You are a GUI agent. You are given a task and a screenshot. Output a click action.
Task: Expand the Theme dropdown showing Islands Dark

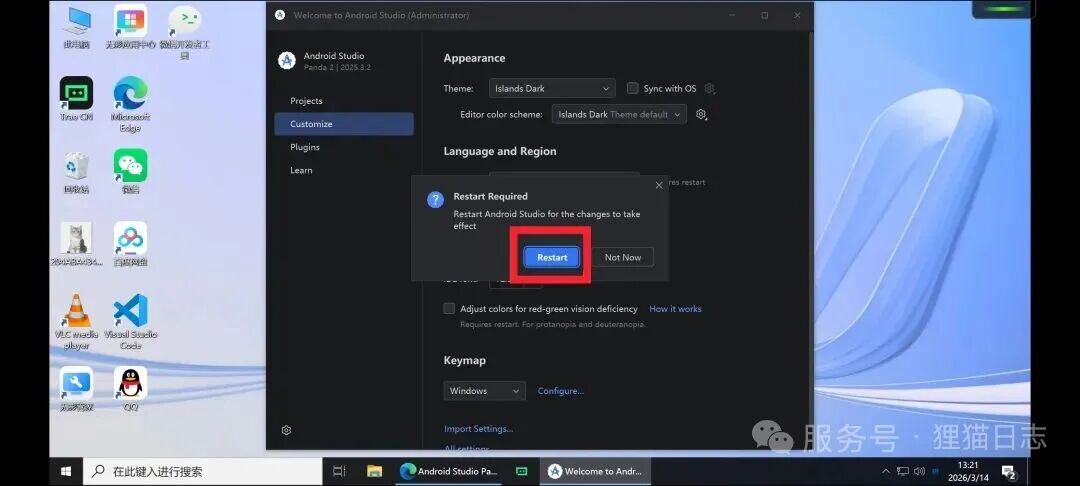552,88
